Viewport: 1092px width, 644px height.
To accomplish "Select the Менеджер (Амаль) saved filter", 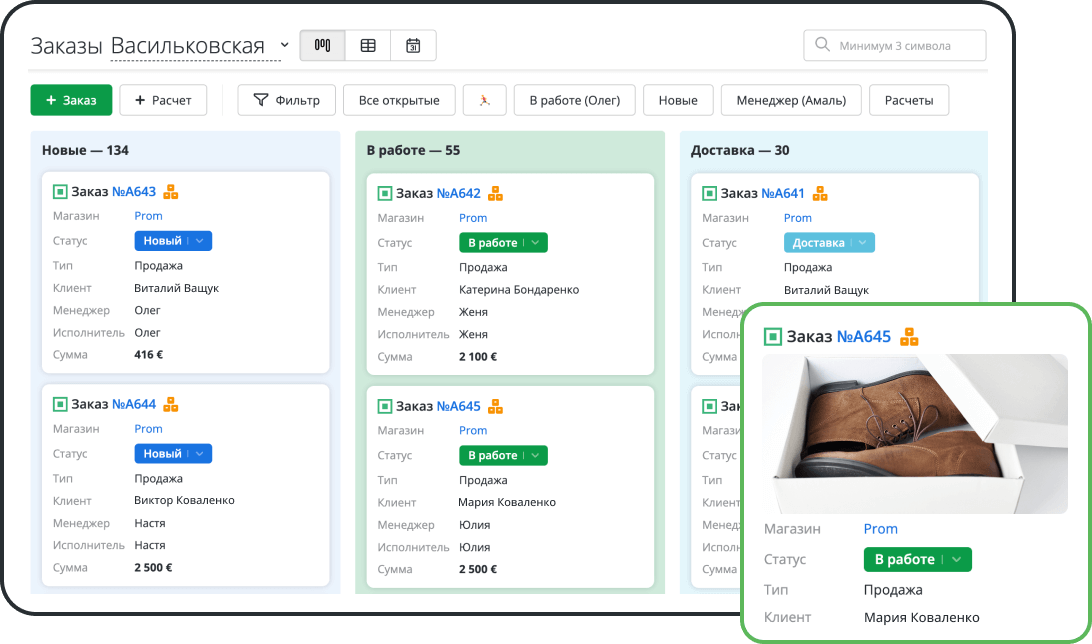I will [791, 100].
